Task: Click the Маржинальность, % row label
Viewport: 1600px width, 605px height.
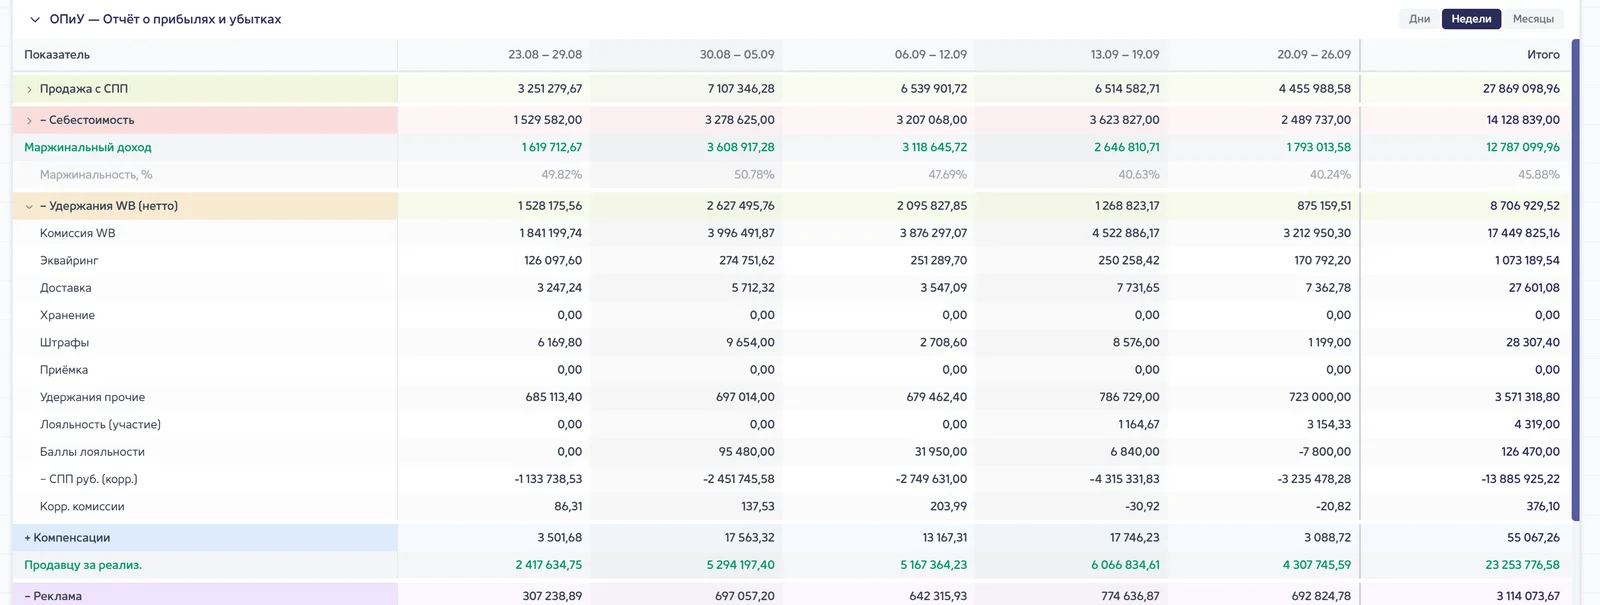Action: (96, 174)
